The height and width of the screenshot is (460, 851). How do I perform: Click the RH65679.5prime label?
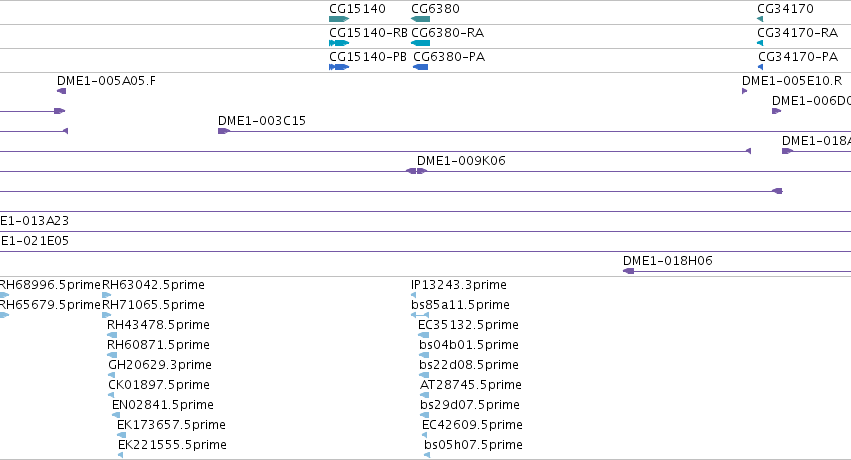pyautogui.click(x=50, y=305)
